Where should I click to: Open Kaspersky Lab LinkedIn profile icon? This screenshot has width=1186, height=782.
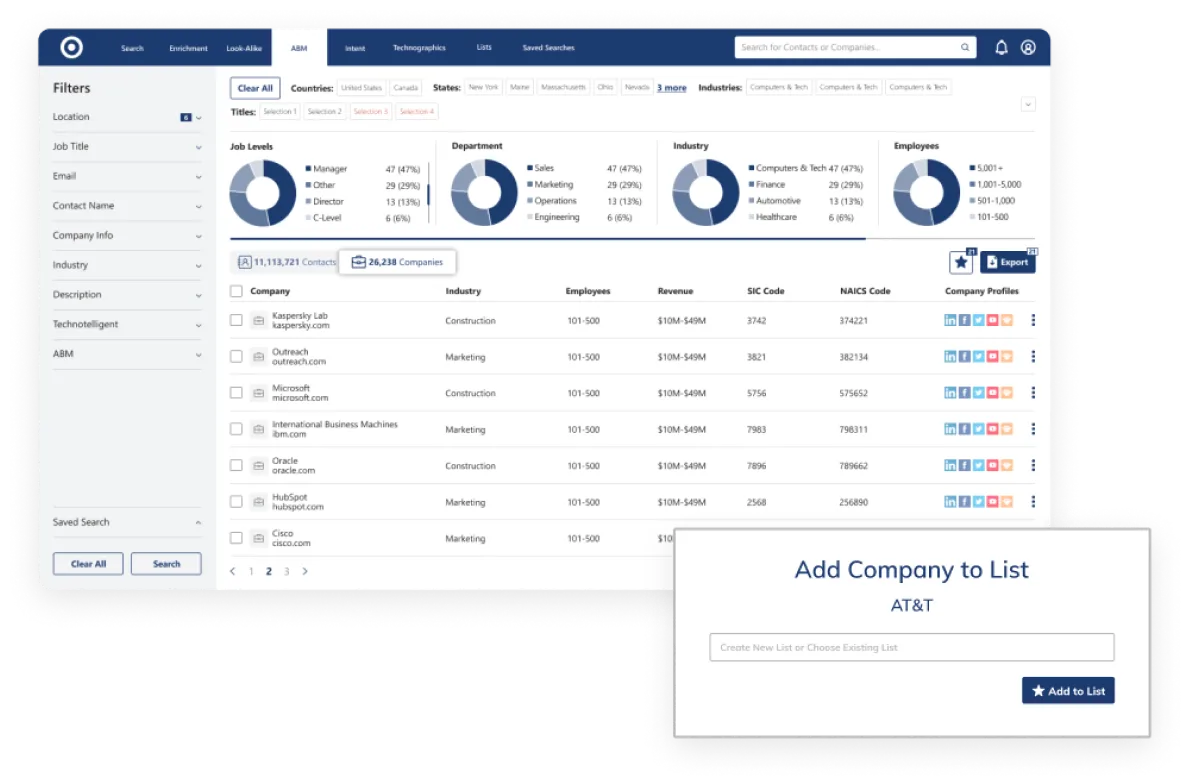950,321
